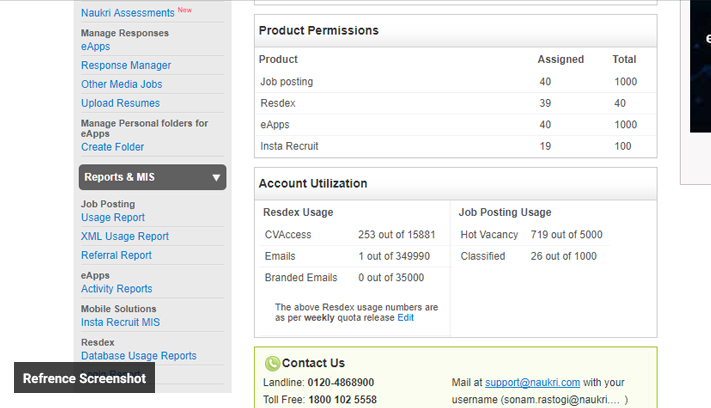Click Edit next to weekly quota release
The image size is (711, 408).
tap(405, 318)
